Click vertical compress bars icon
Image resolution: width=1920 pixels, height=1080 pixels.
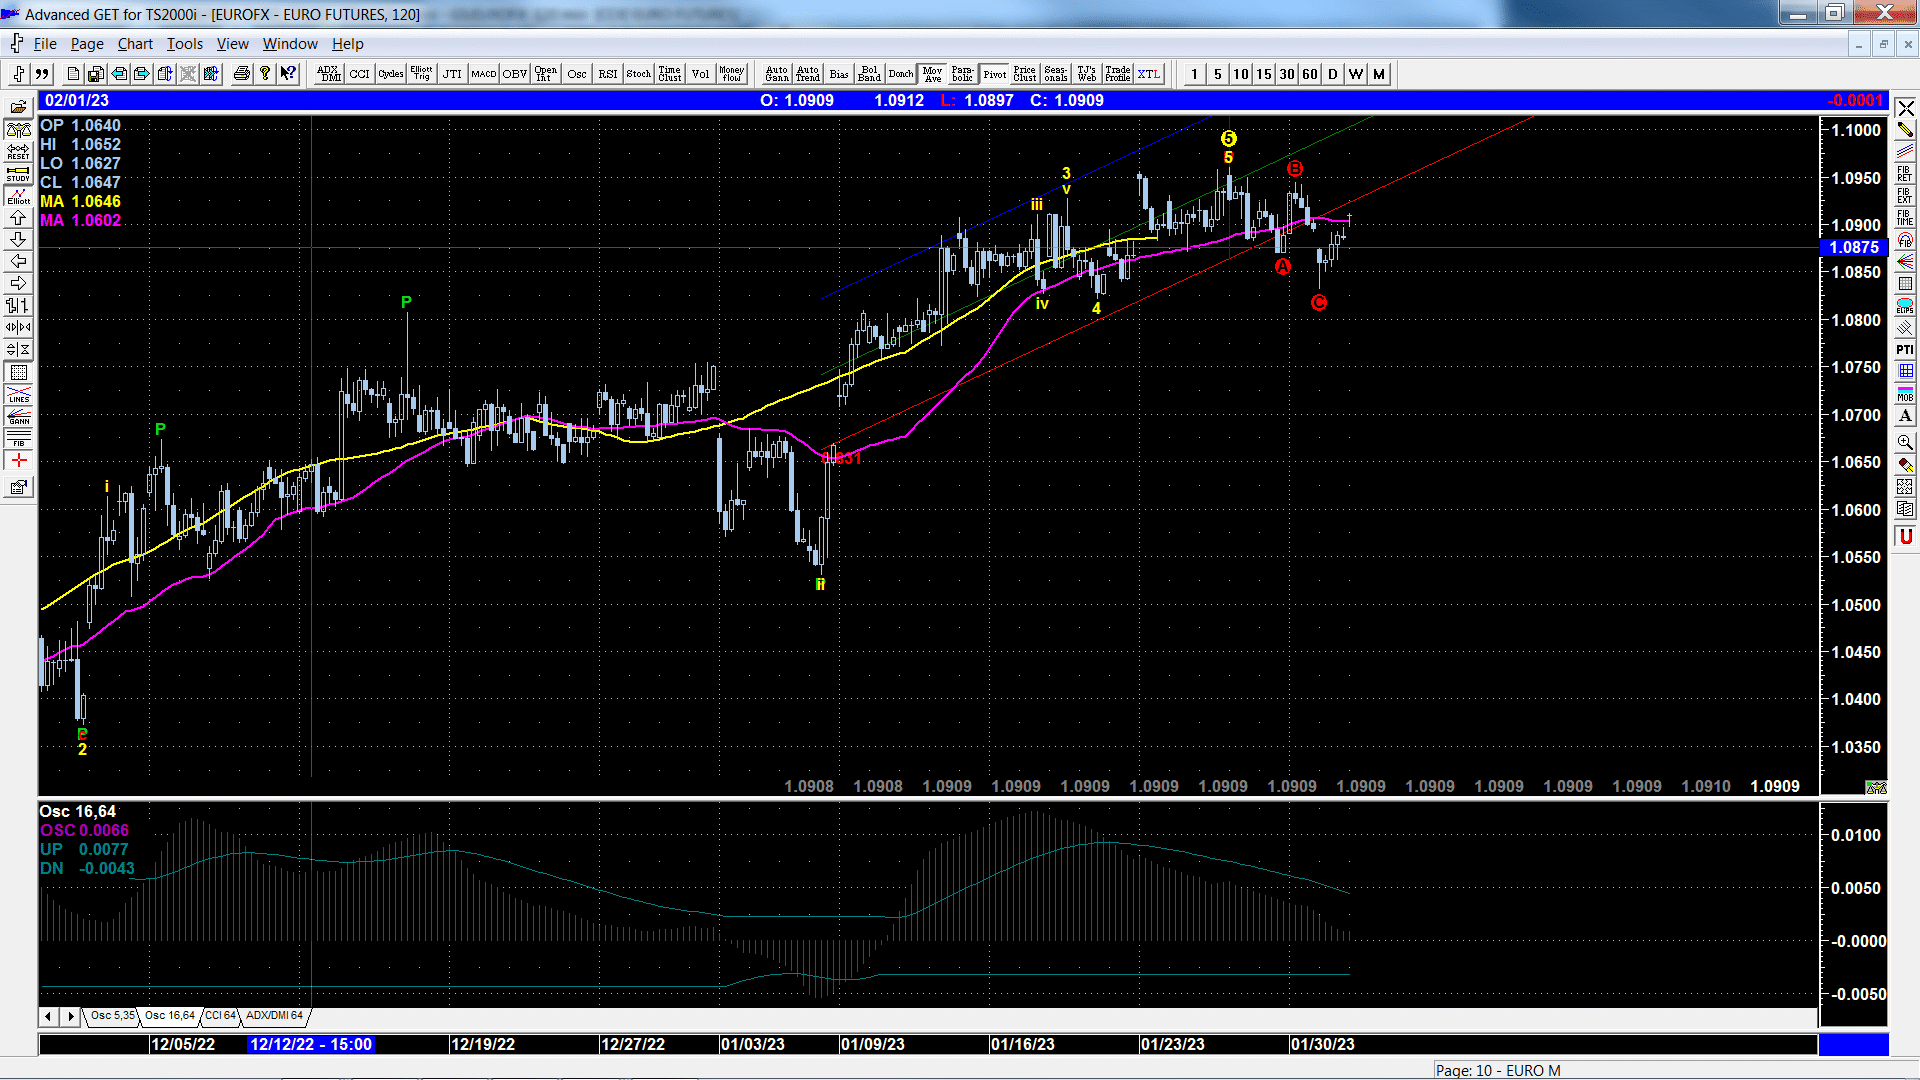coord(18,350)
